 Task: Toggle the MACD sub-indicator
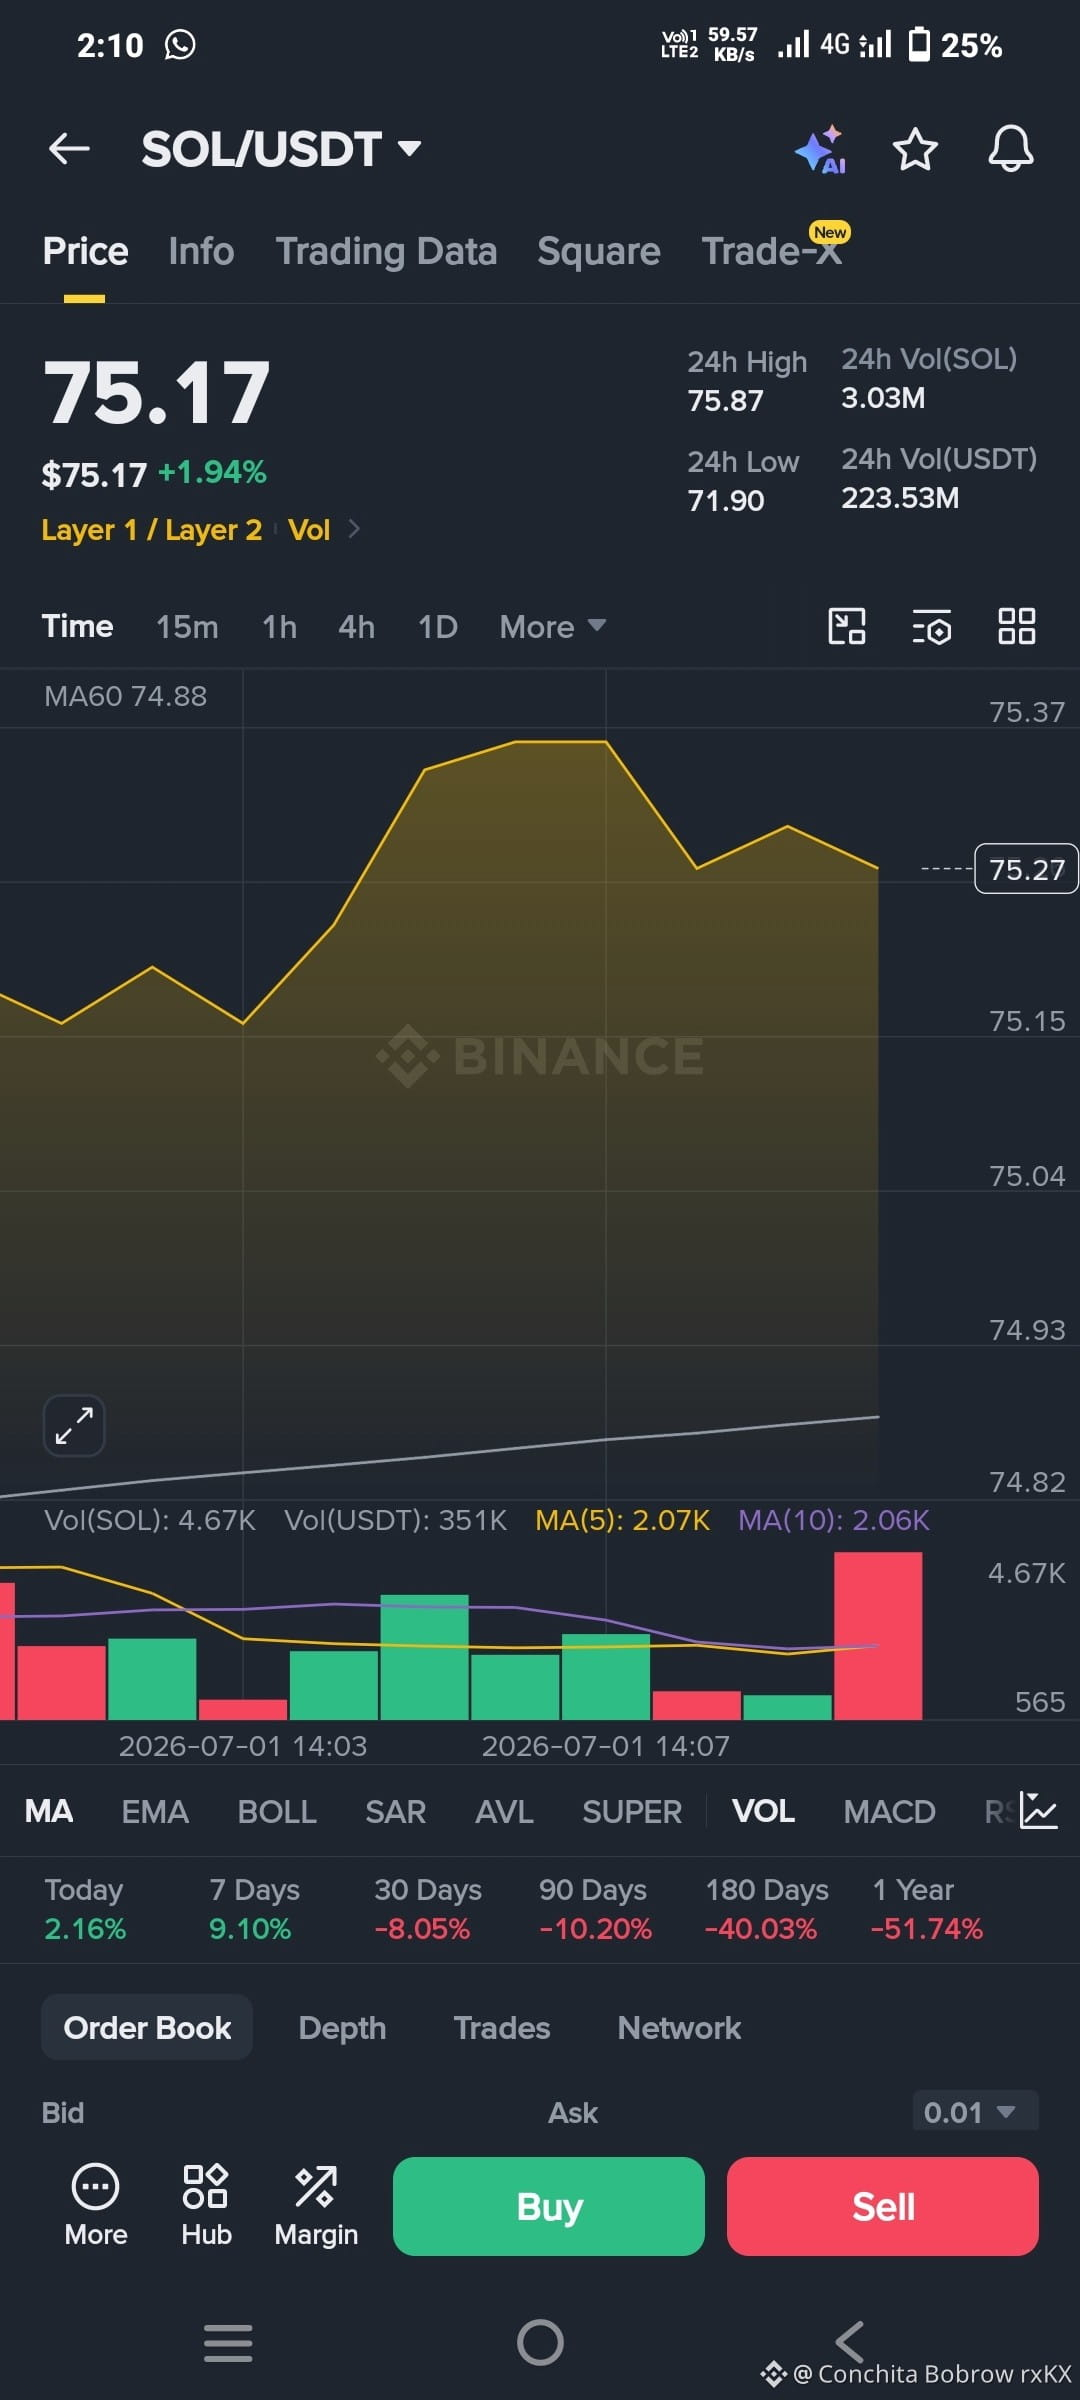point(889,1811)
